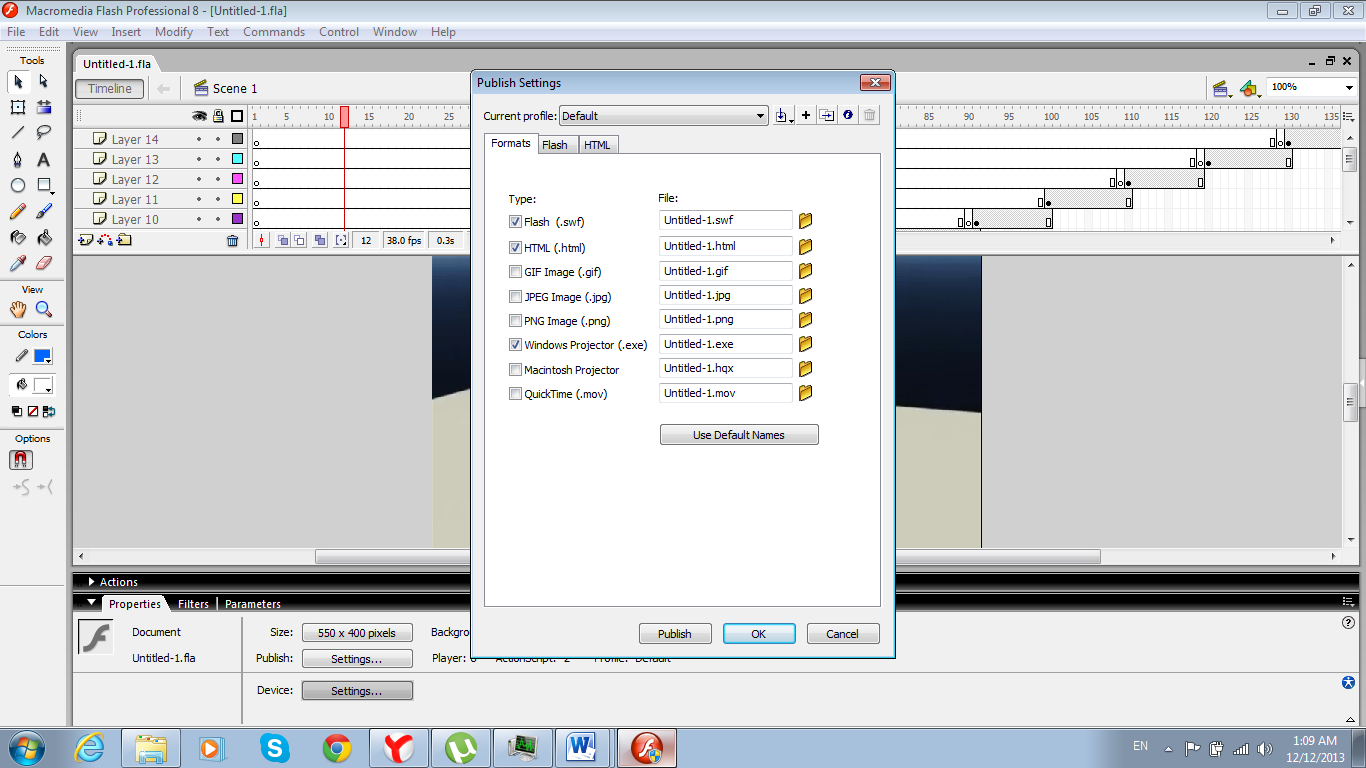Click Layer 12 magenta outline color swatch

point(237,179)
